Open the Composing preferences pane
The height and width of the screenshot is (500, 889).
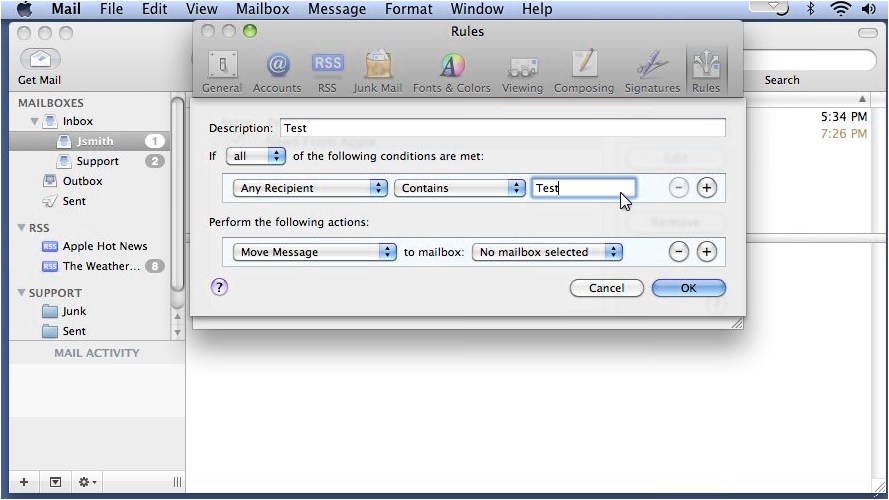coord(584,71)
